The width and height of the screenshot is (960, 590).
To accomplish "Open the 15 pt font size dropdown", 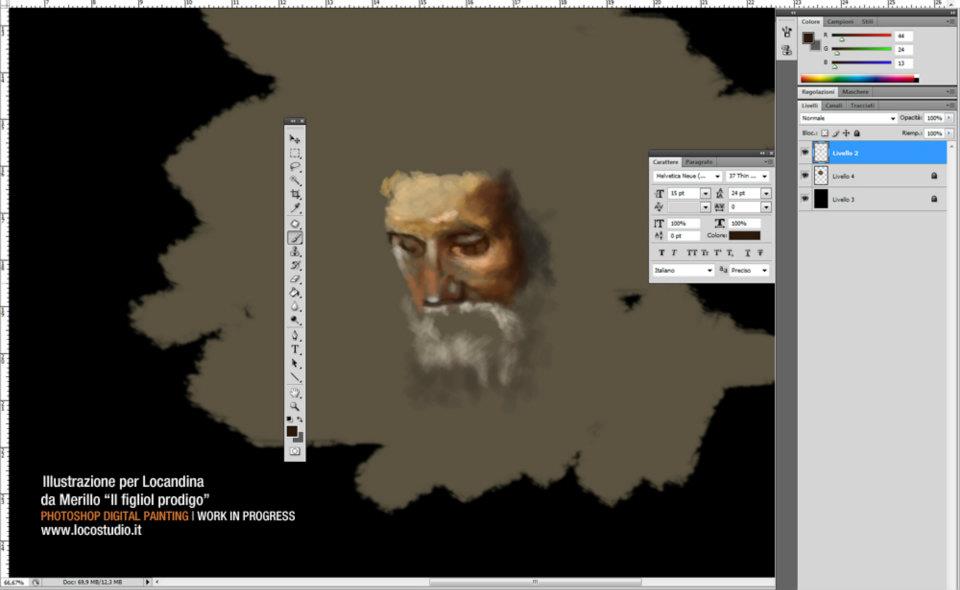I will (x=705, y=193).
